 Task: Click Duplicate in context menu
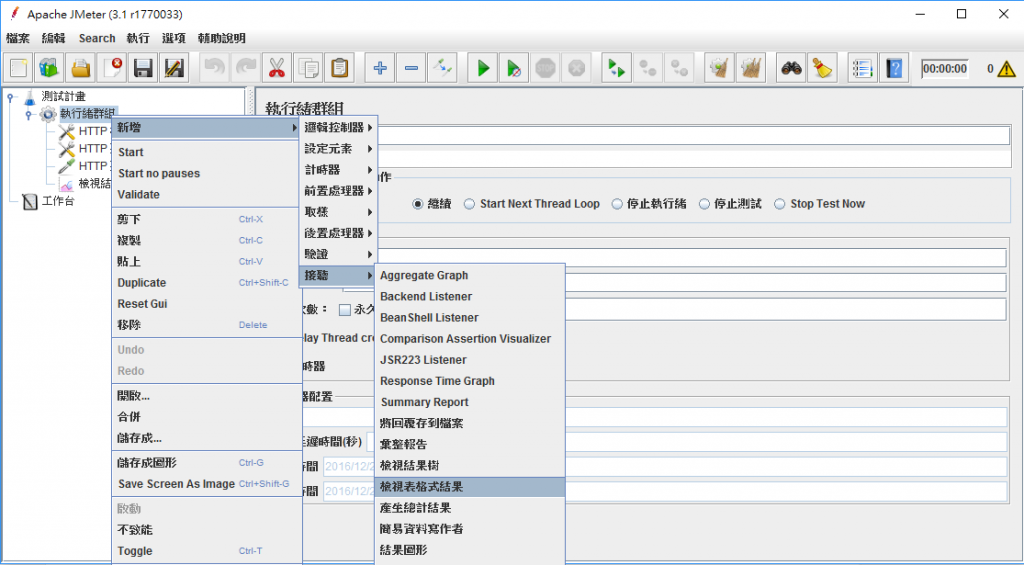click(206, 283)
